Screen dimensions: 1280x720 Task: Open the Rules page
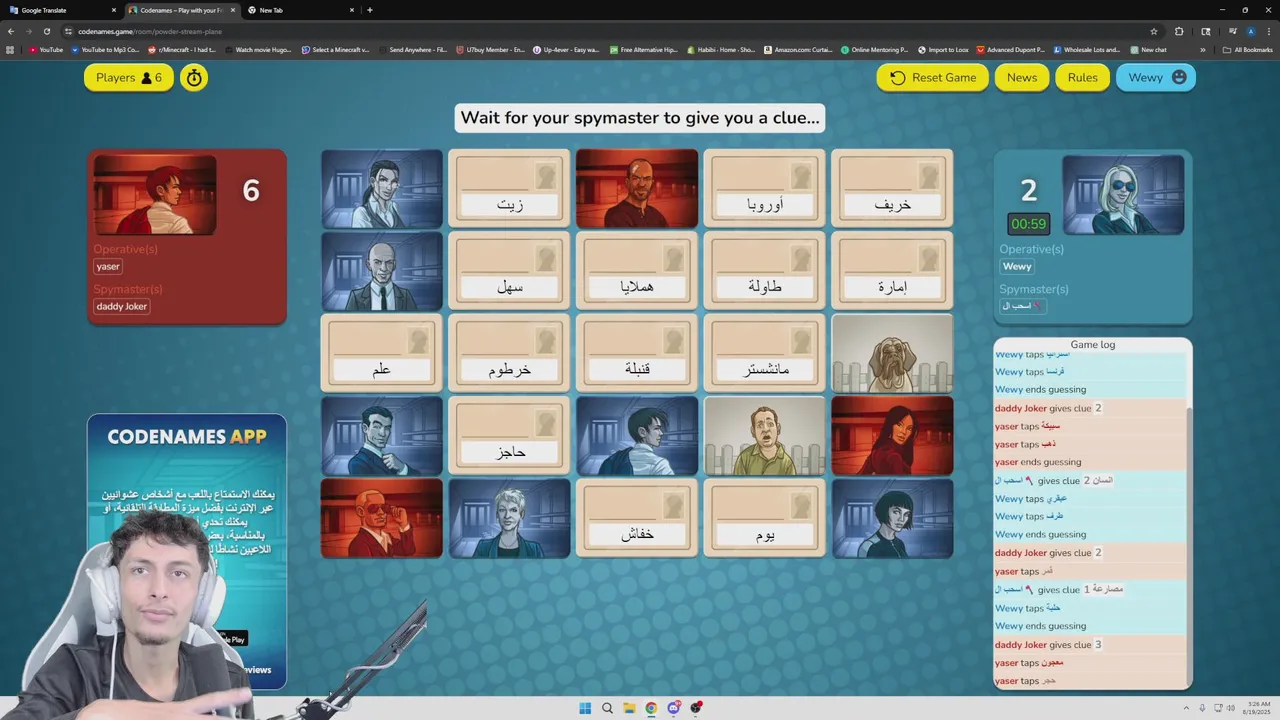1083,77
